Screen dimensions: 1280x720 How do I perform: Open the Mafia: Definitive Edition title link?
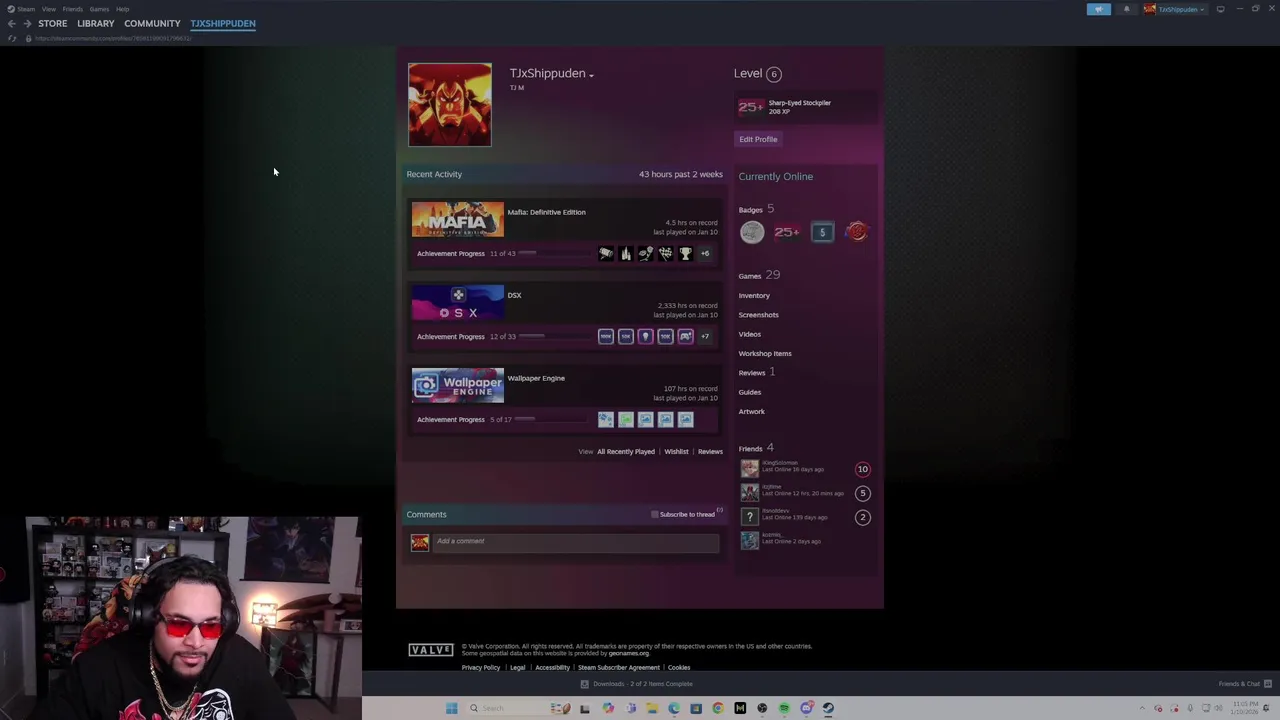tap(546, 212)
